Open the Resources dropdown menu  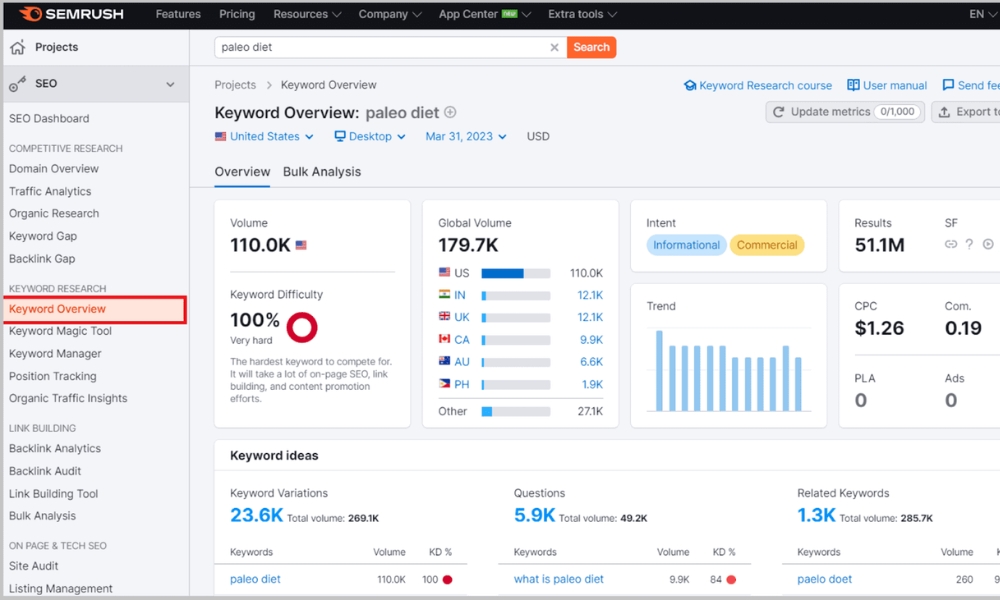click(307, 14)
